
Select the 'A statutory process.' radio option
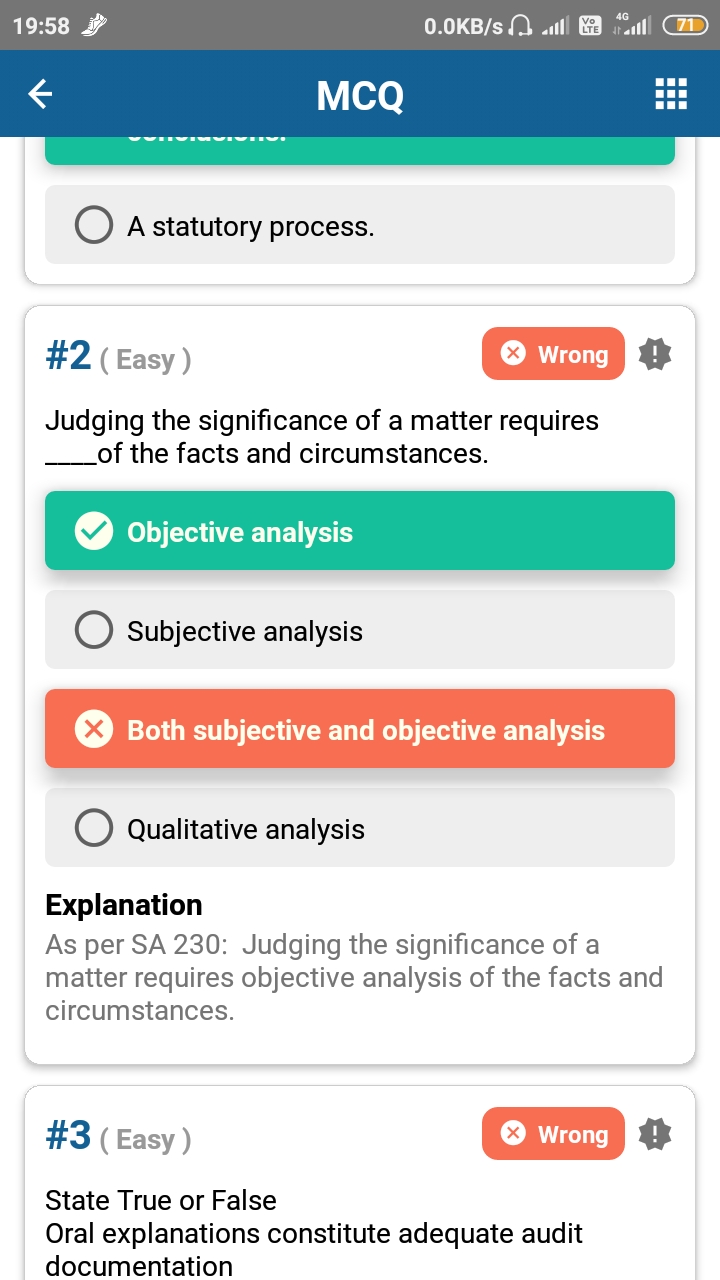(x=94, y=226)
